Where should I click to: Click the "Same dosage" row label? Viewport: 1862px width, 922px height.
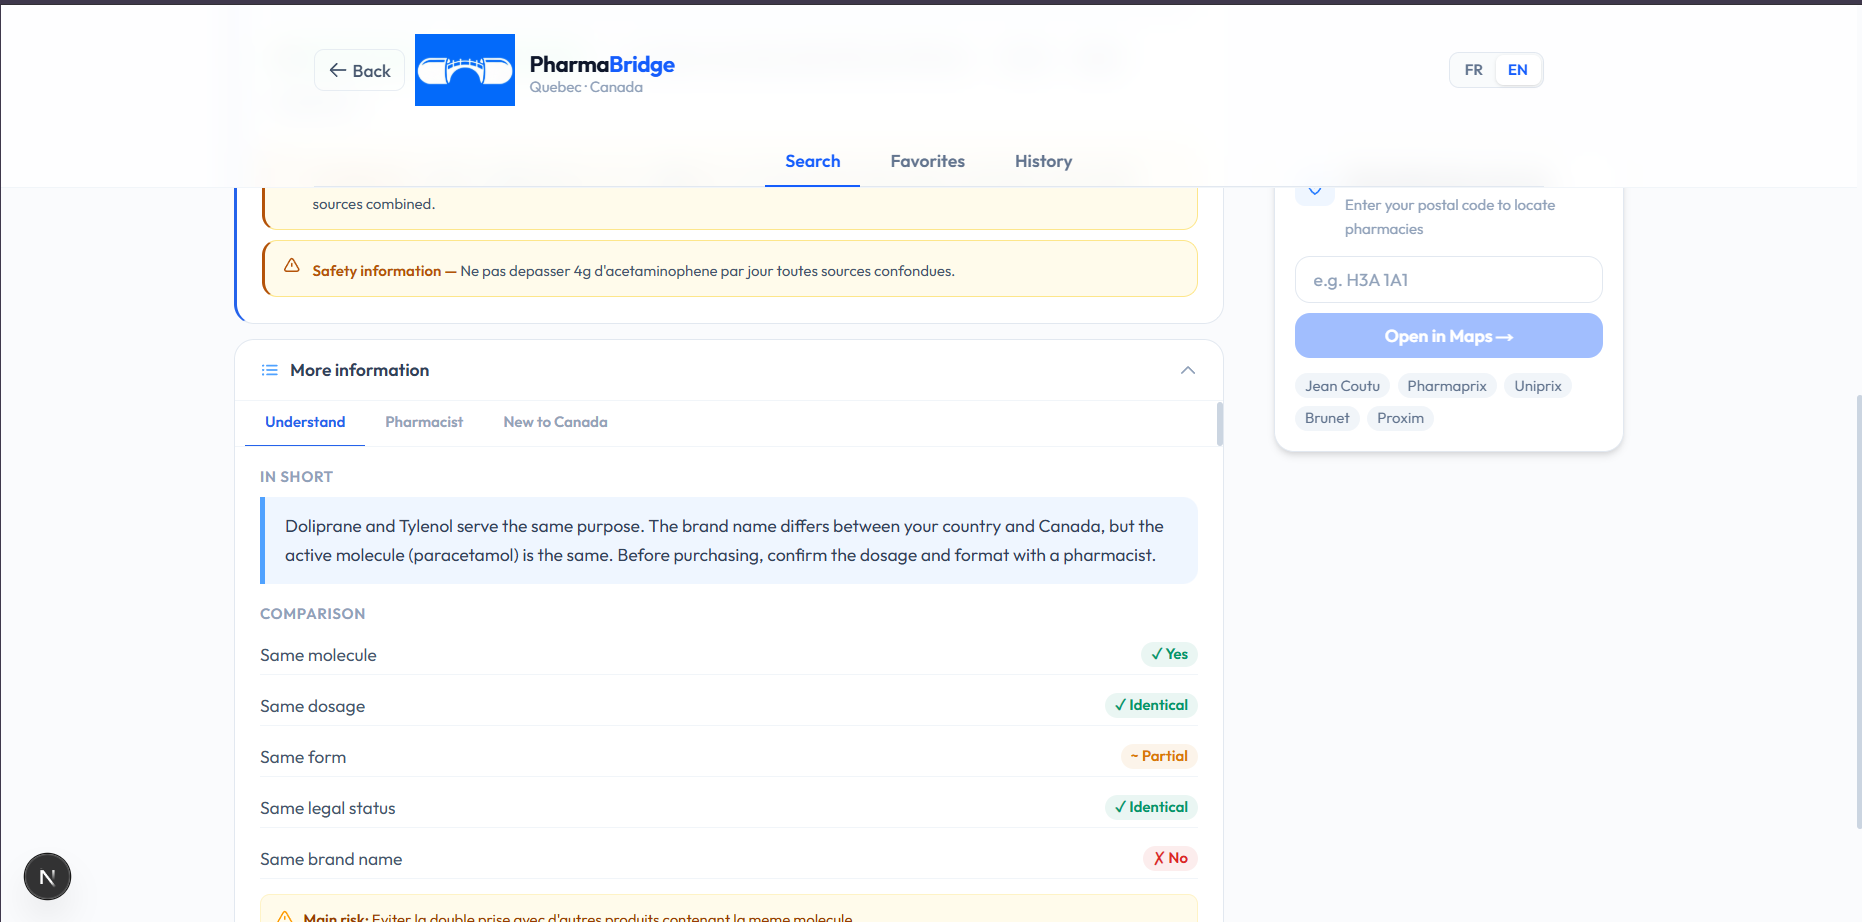[312, 706]
